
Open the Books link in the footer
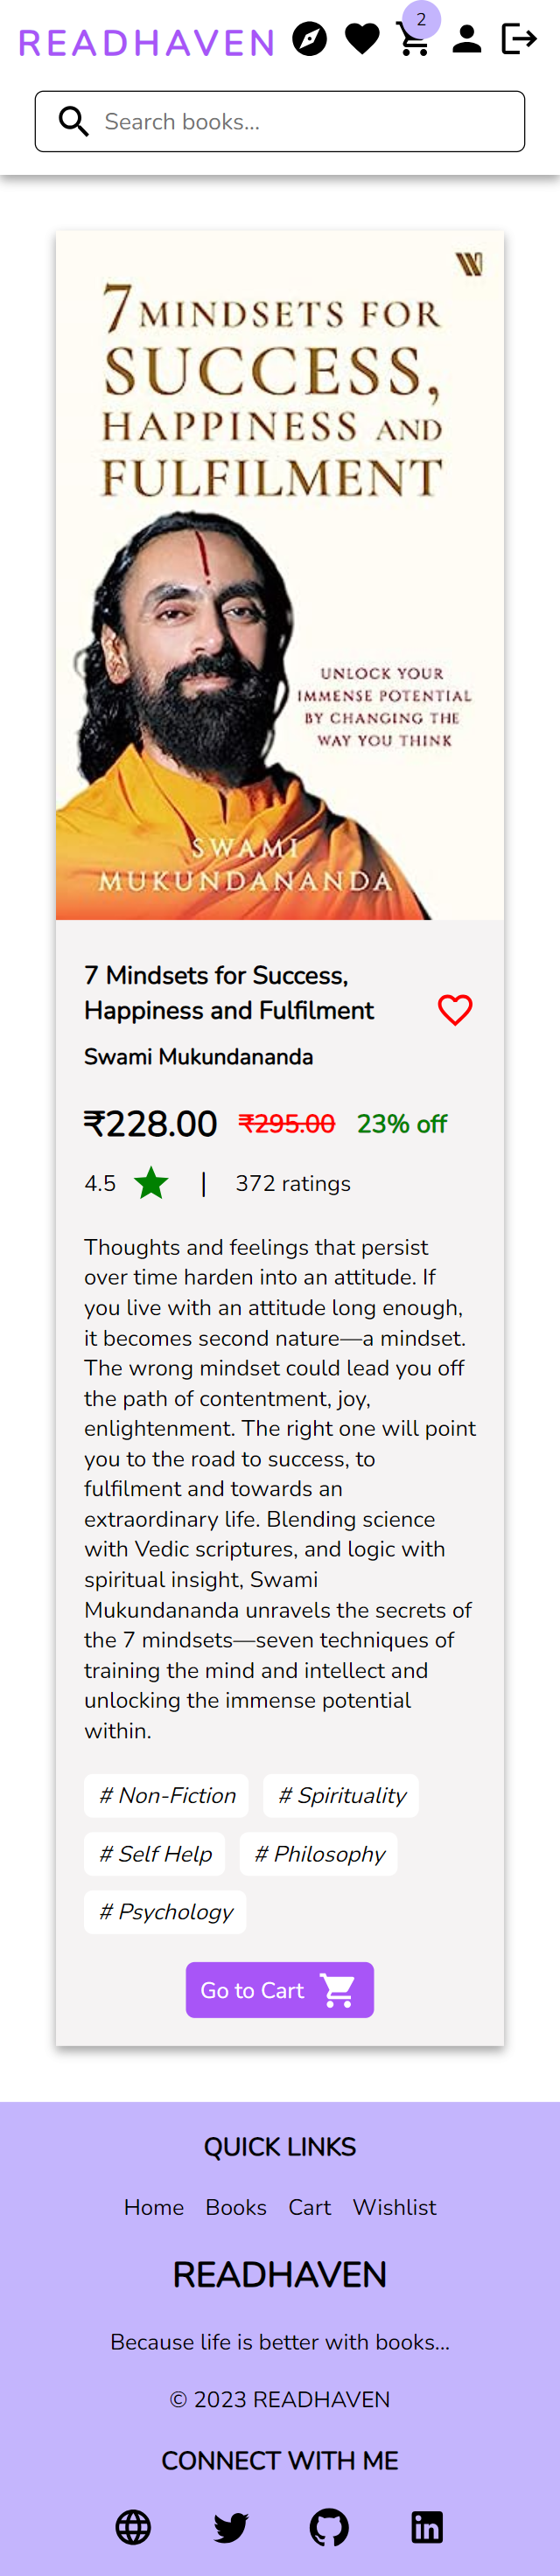tap(235, 2208)
